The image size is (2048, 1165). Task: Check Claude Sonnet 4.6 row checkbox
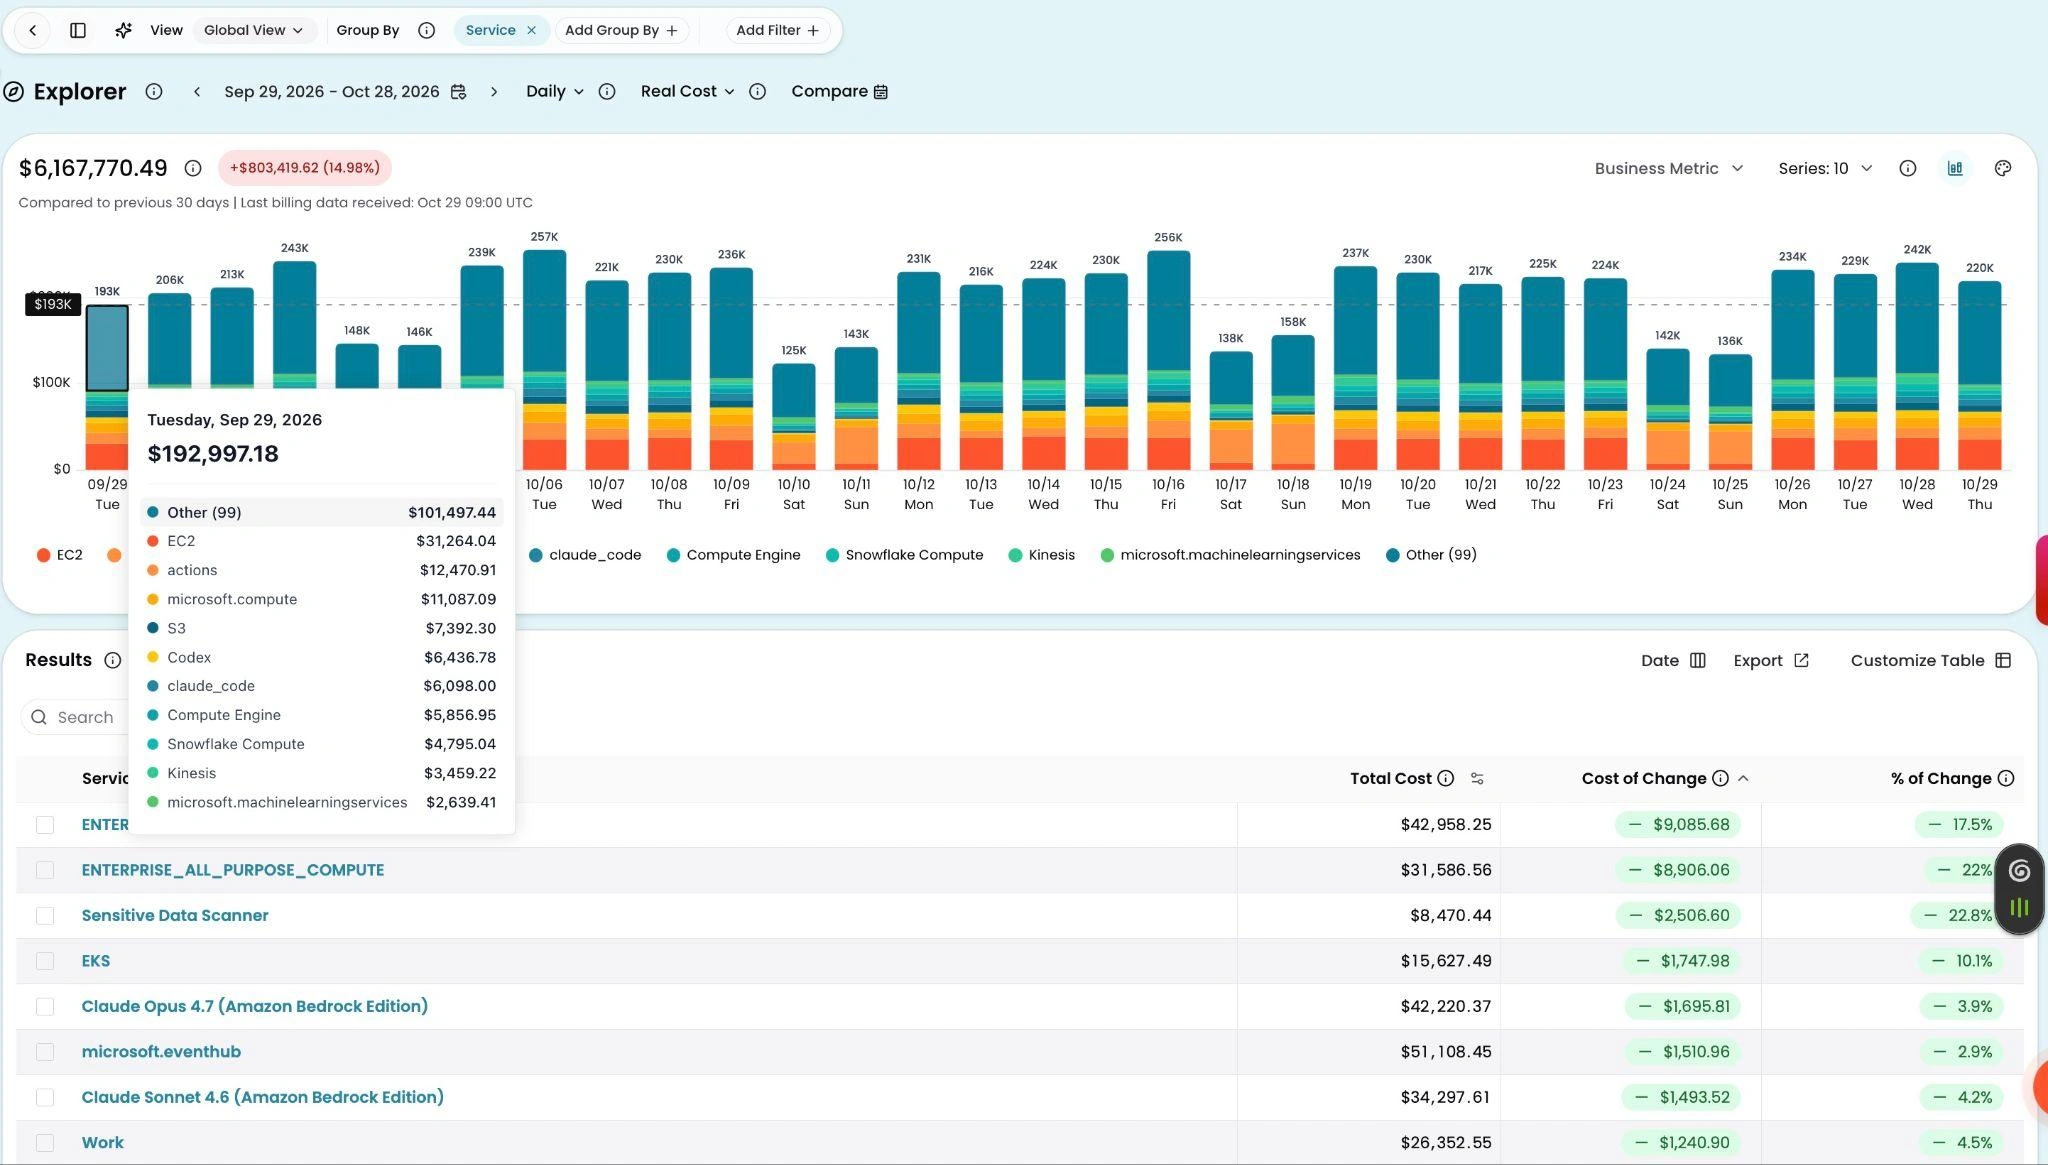pos(45,1097)
